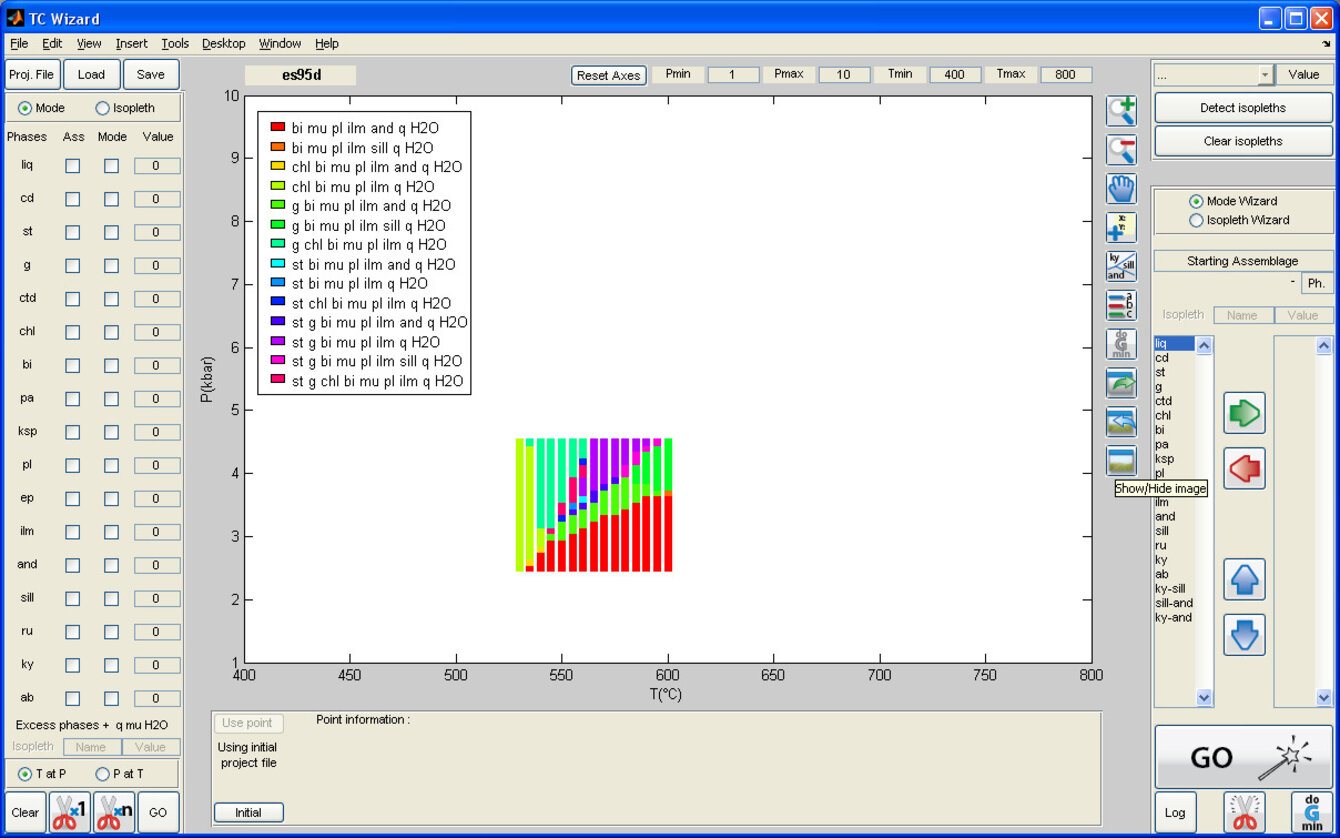Click the Show/Hide image icon
The width and height of the screenshot is (1340, 838).
click(x=1121, y=461)
